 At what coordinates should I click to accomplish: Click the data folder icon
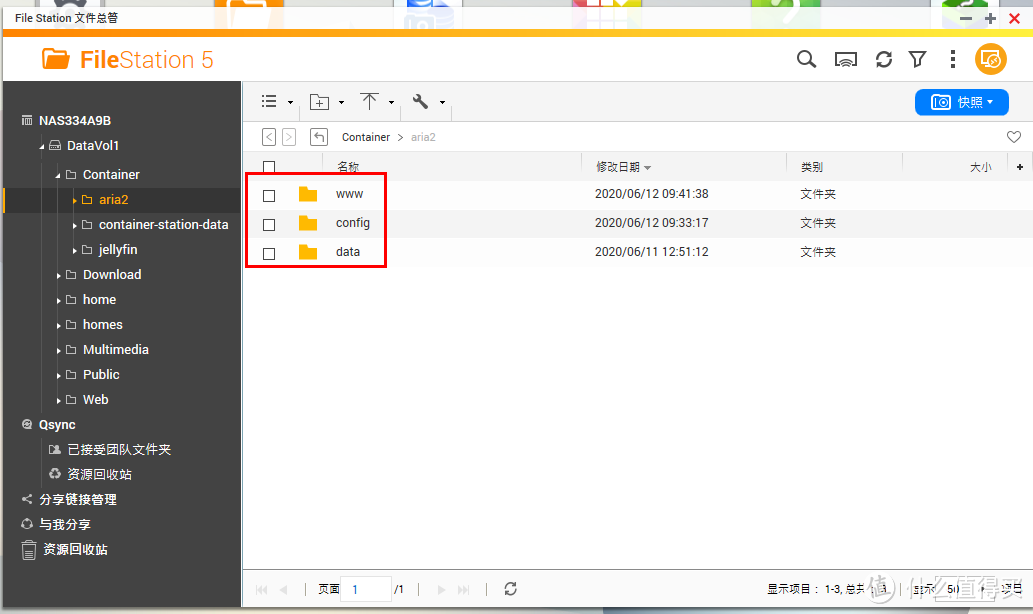(308, 252)
